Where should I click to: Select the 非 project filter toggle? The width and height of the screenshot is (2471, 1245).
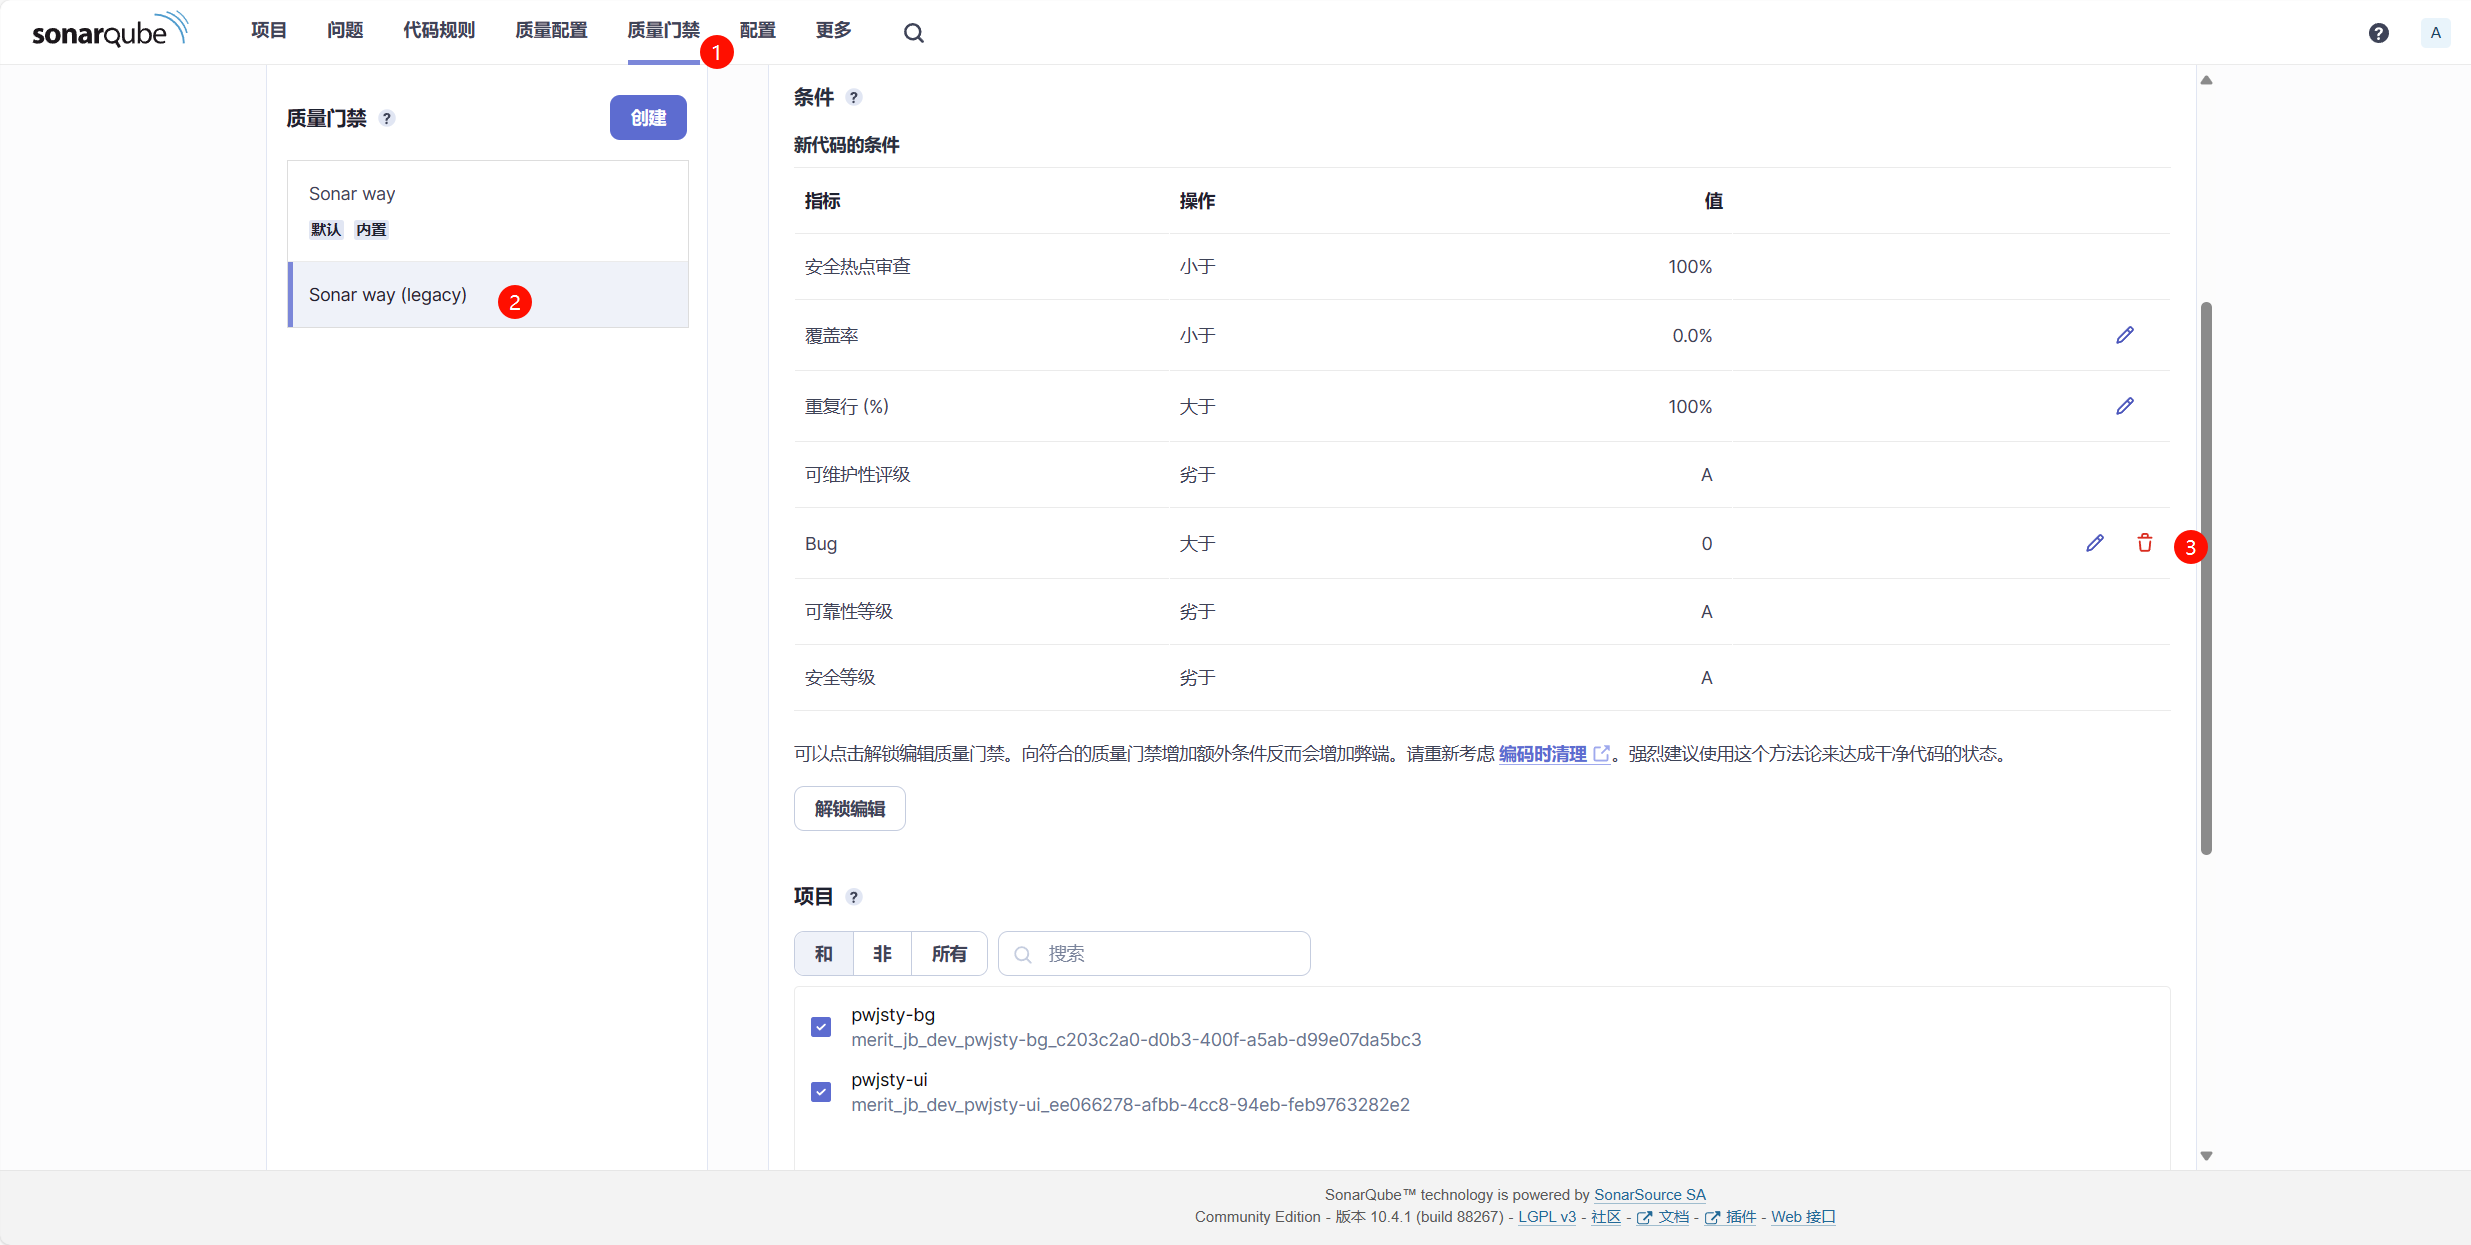click(882, 954)
